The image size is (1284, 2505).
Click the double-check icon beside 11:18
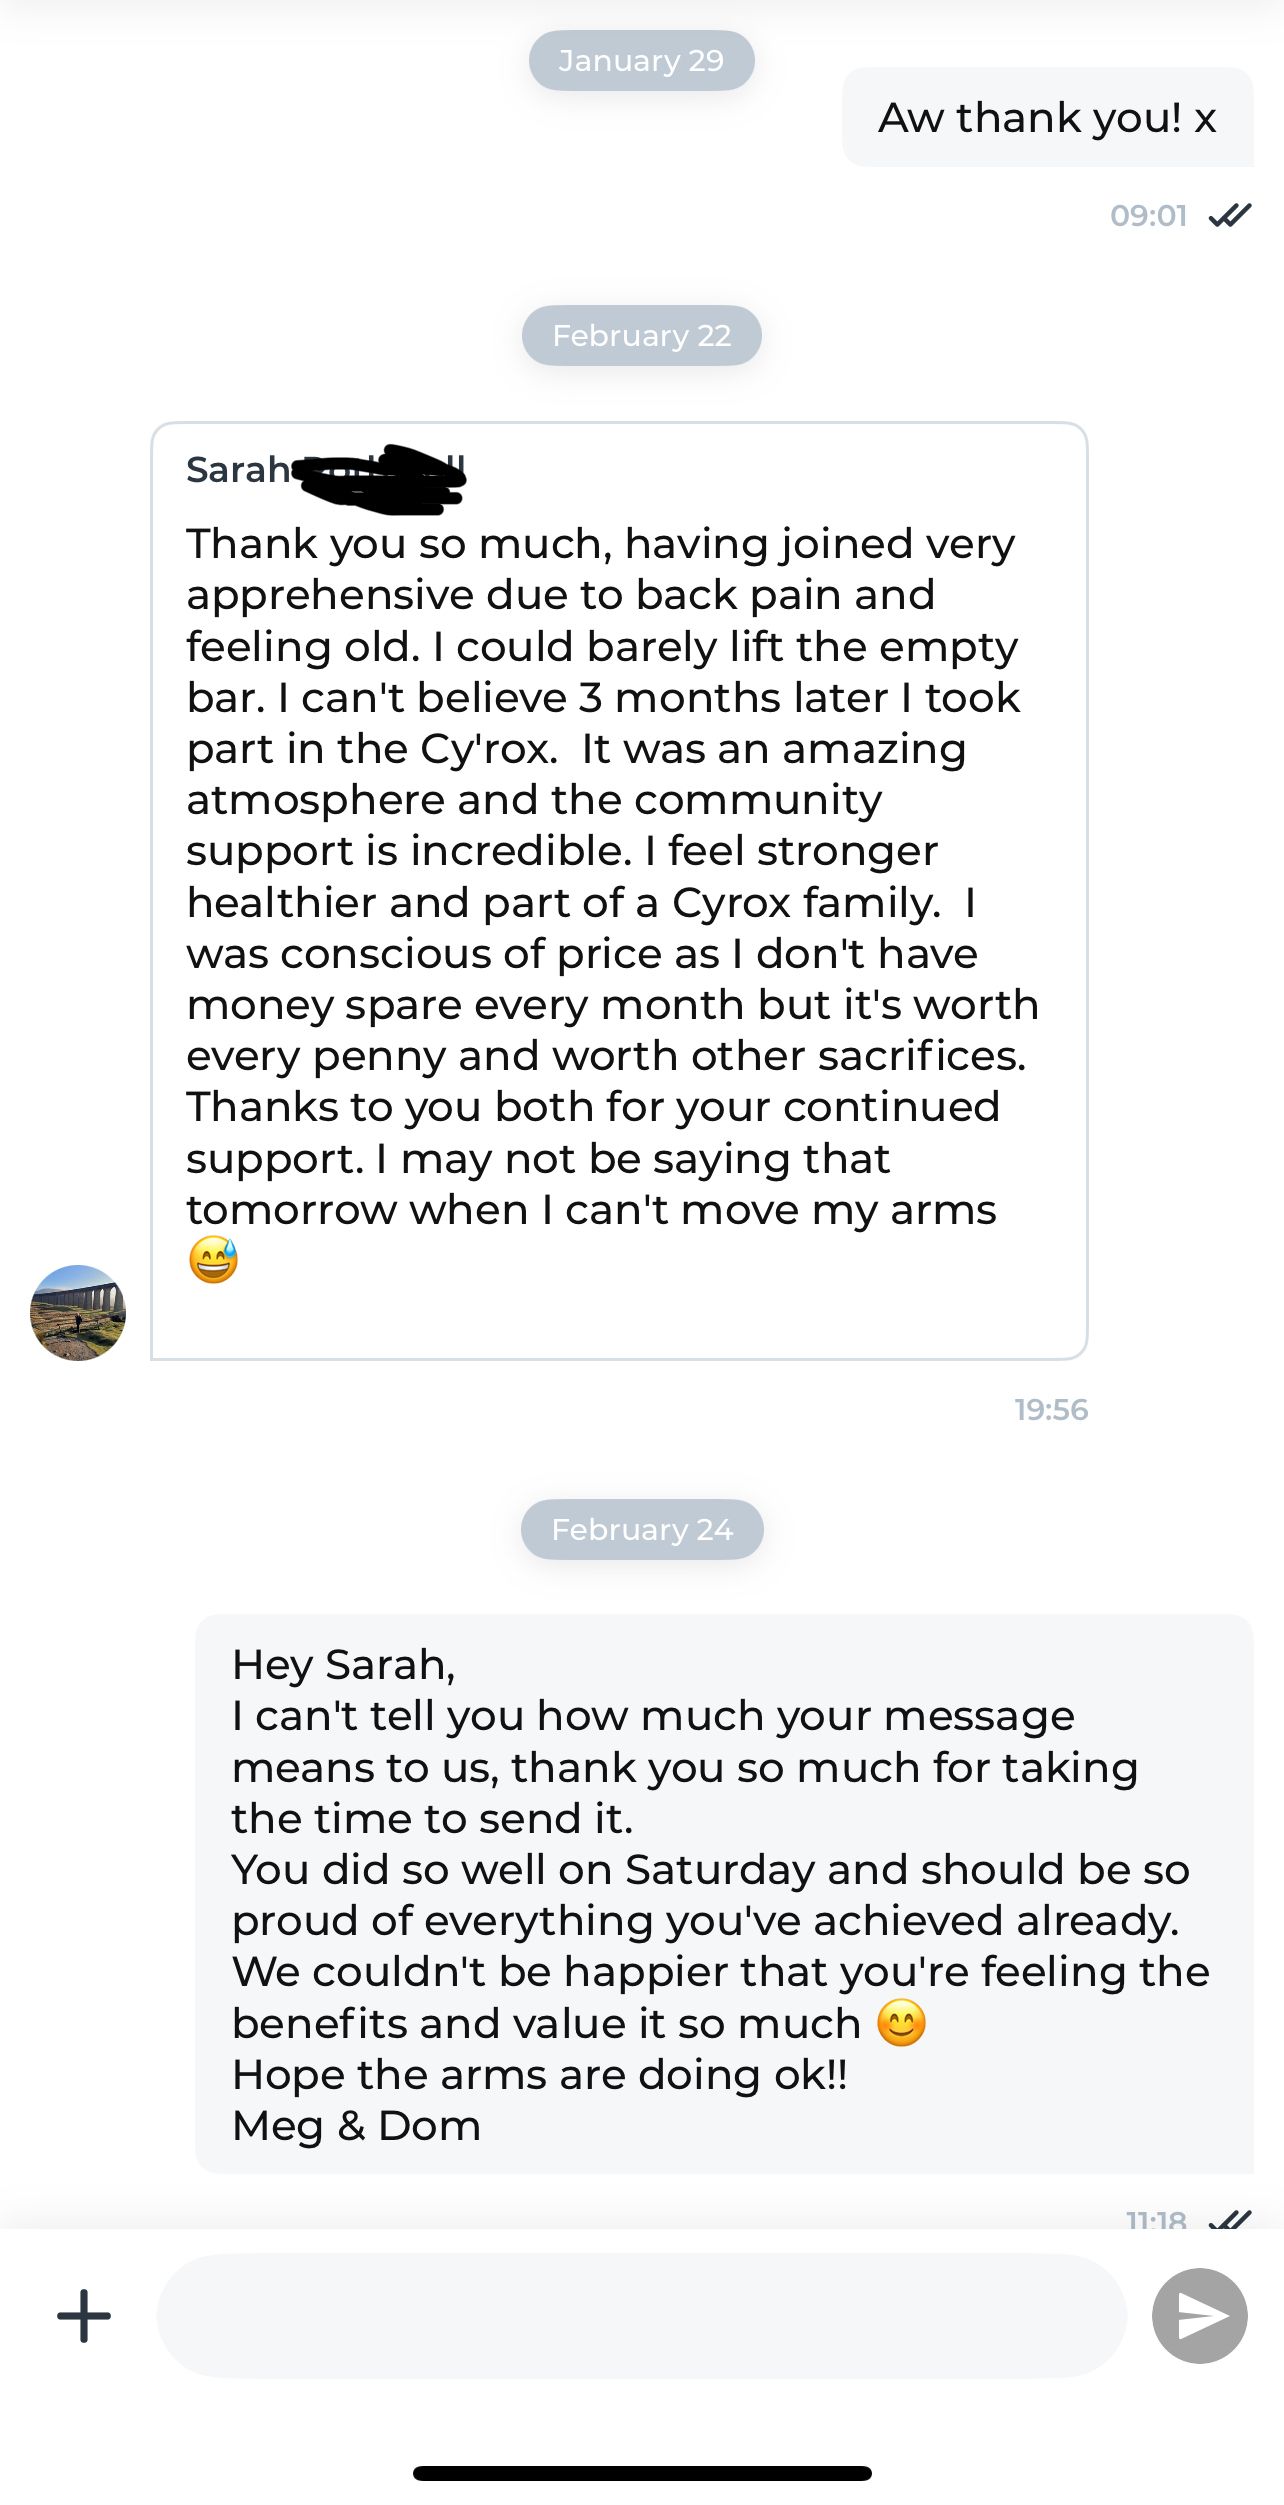pyautogui.click(x=1230, y=2219)
